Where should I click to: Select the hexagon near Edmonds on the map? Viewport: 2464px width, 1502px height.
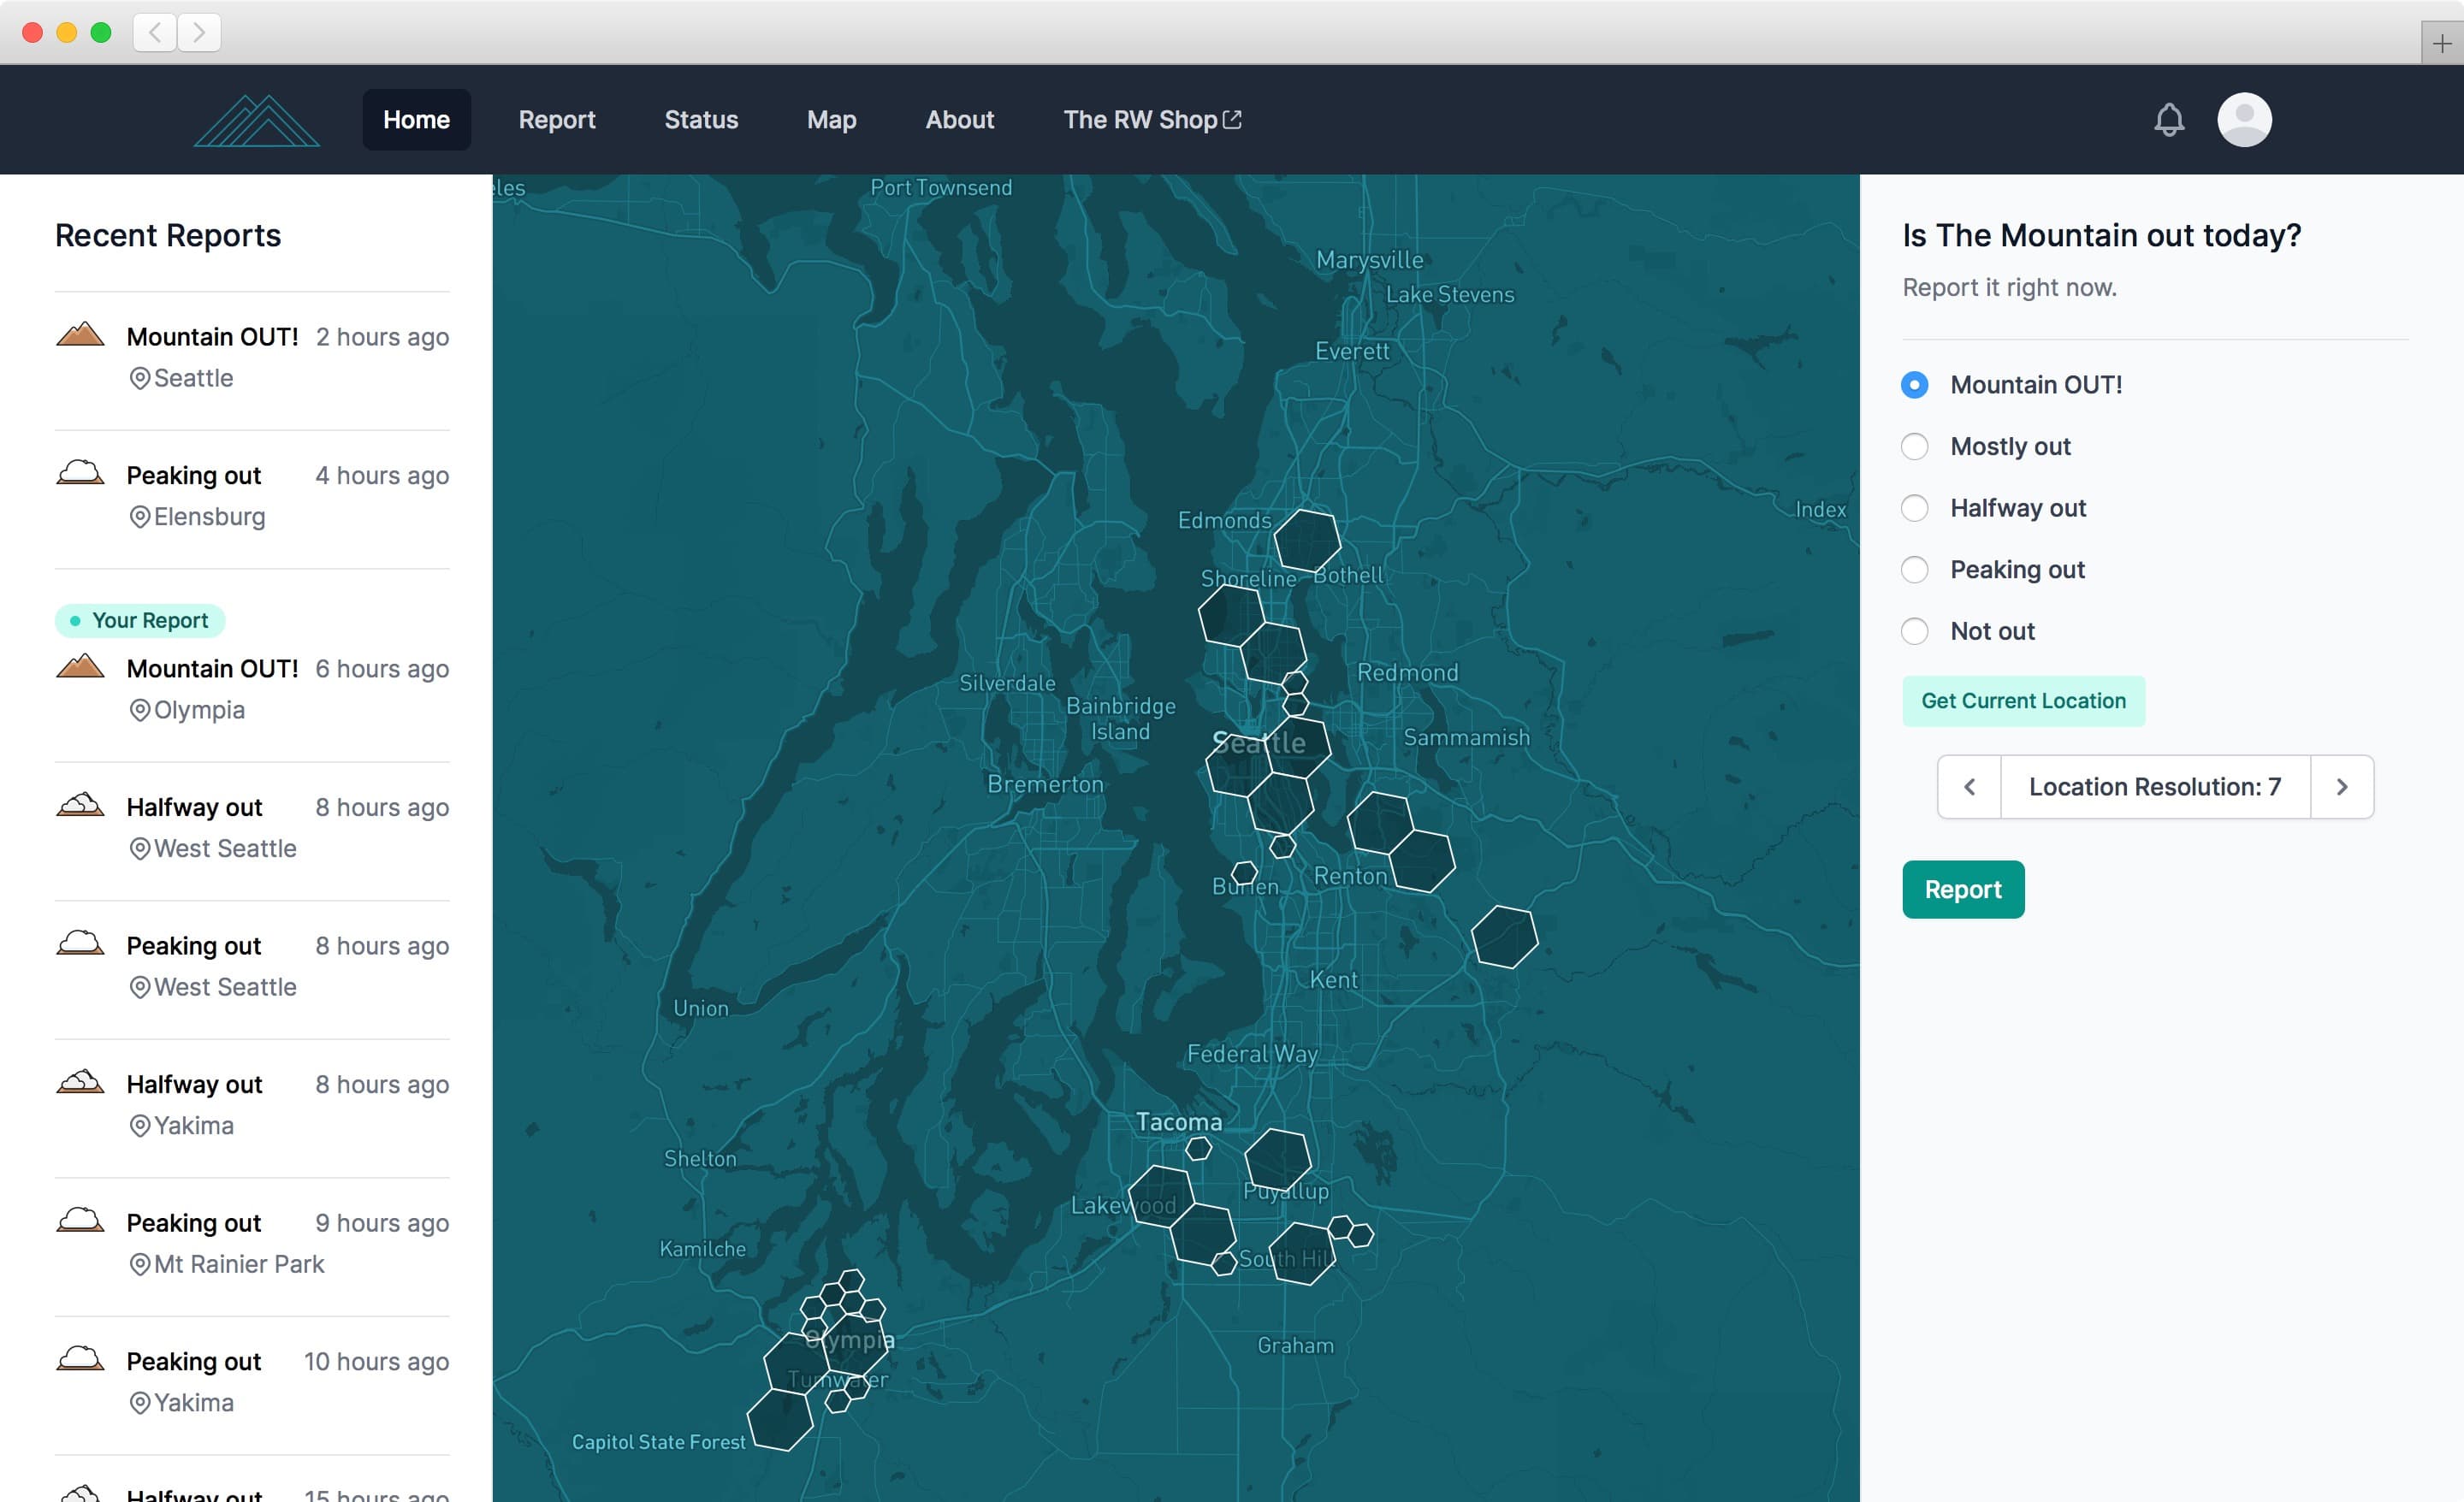tap(1306, 540)
